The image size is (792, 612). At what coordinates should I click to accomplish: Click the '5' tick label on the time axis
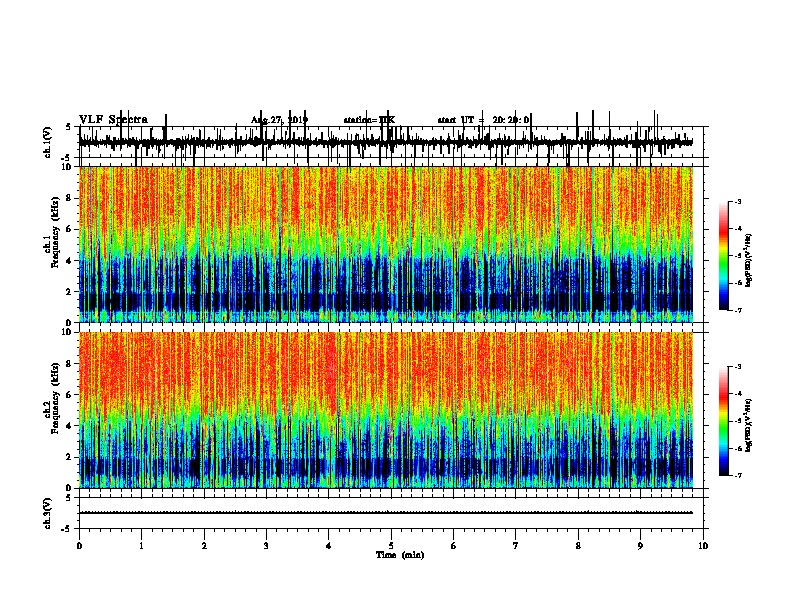tap(391, 545)
